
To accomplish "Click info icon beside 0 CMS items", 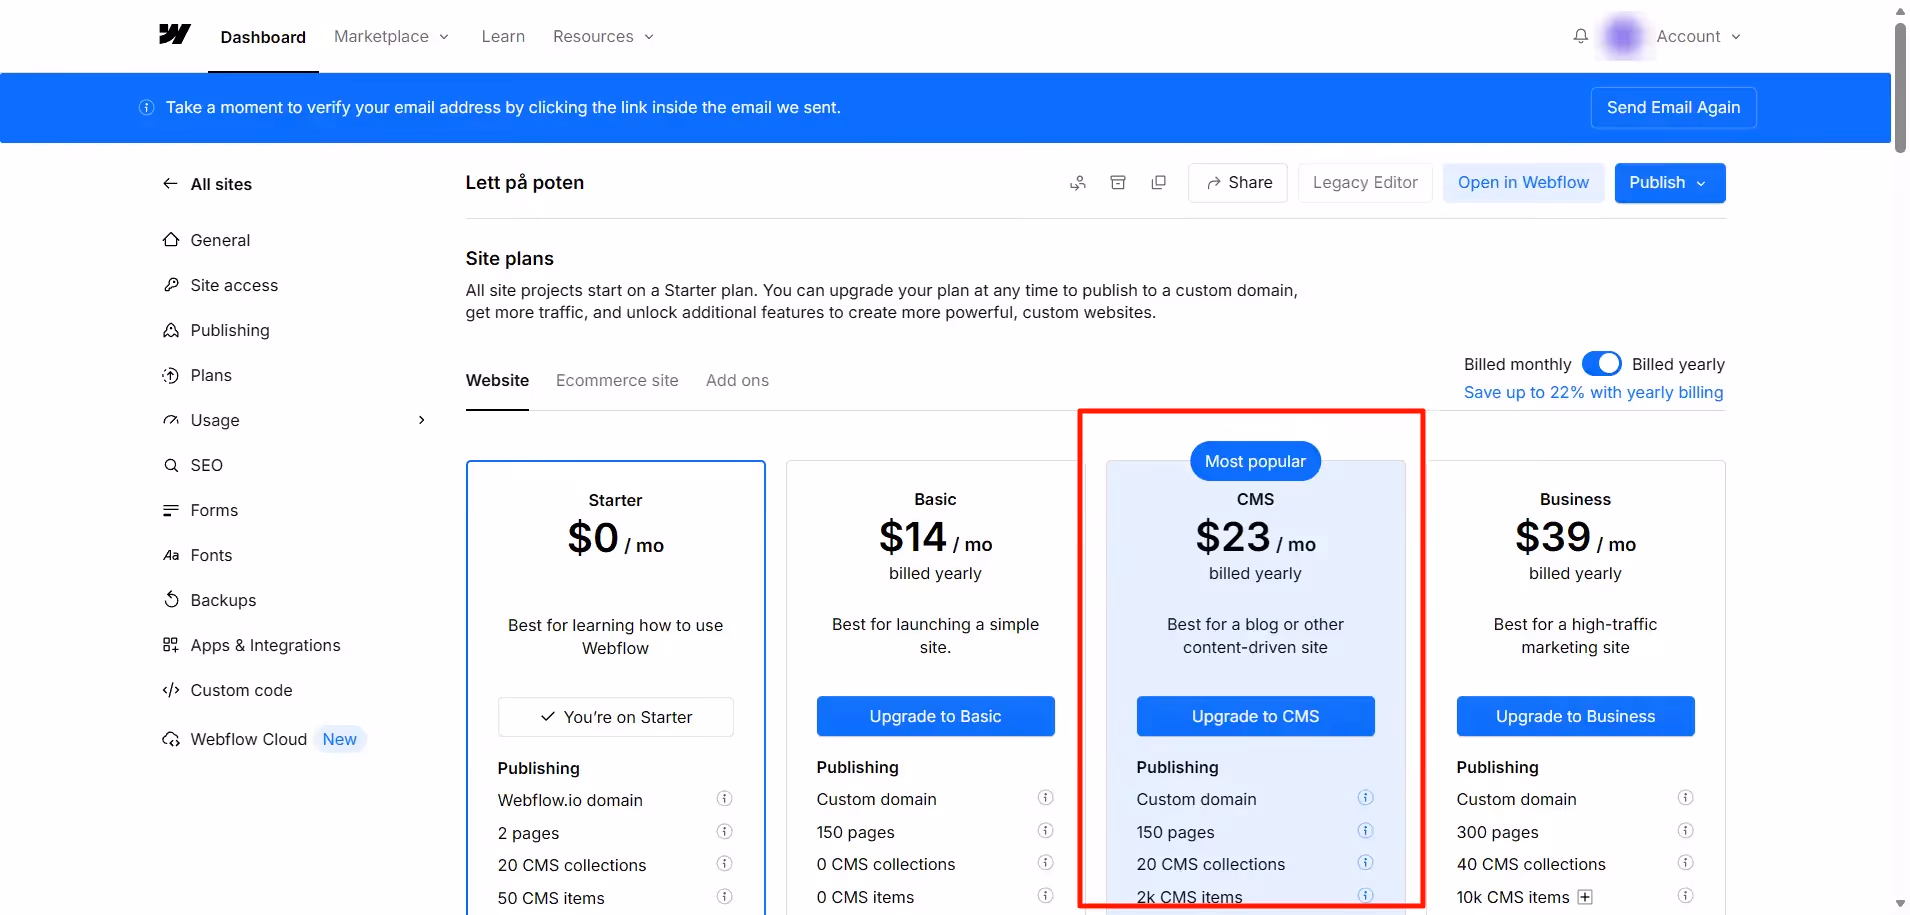I will pyautogui.click(x=1045, y=895).
